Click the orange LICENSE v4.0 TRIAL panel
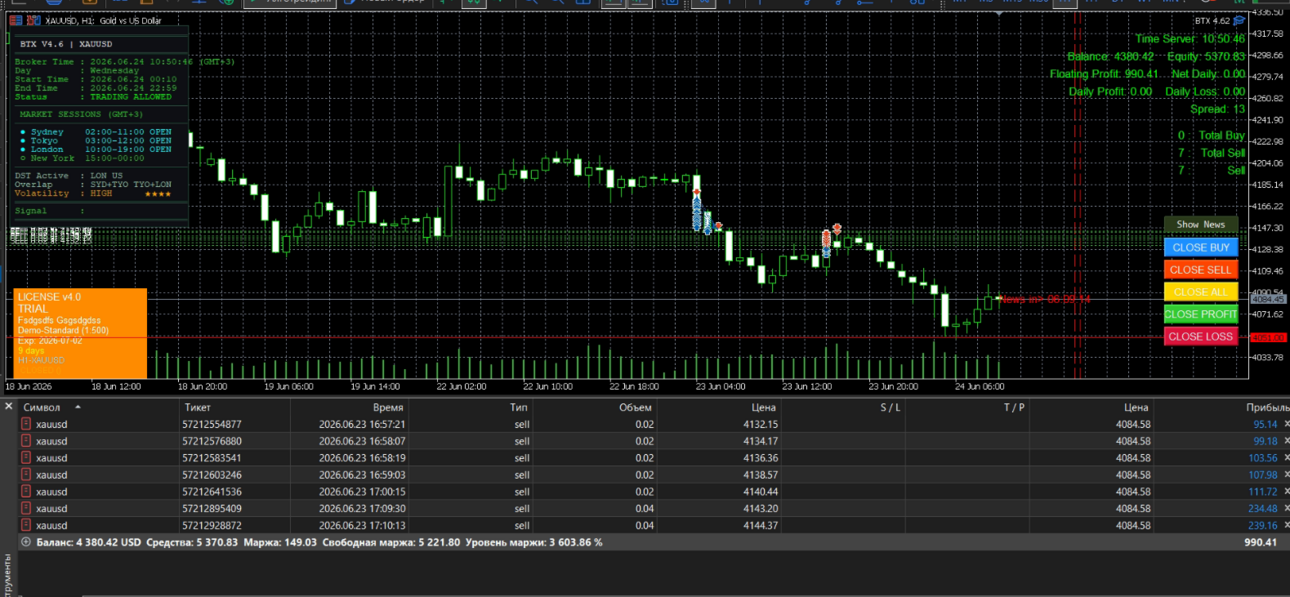Screen dimensions: 1290x597 coord(80,333)
